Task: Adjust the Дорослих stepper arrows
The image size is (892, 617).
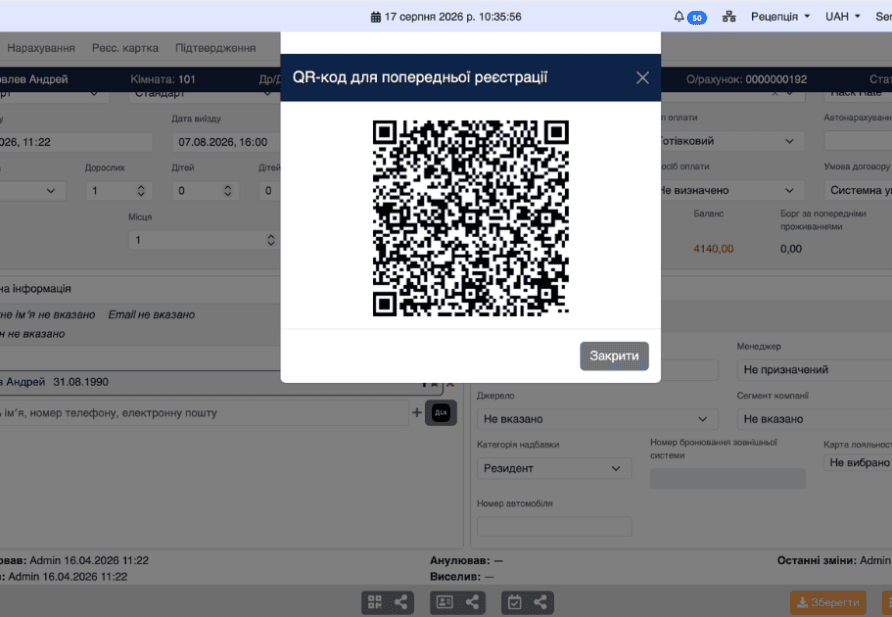Action: (x=141, y=191)
